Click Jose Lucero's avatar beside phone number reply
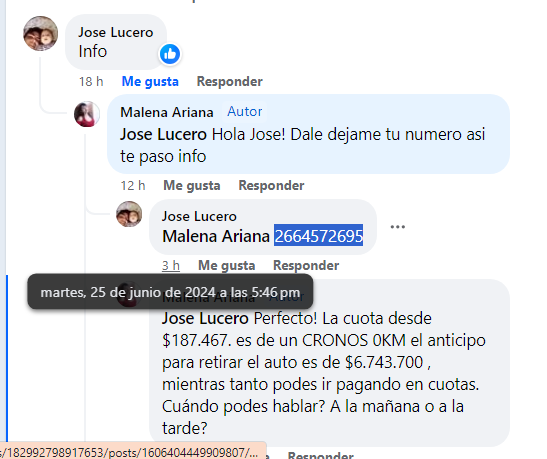547x459 pixels. 129,214
